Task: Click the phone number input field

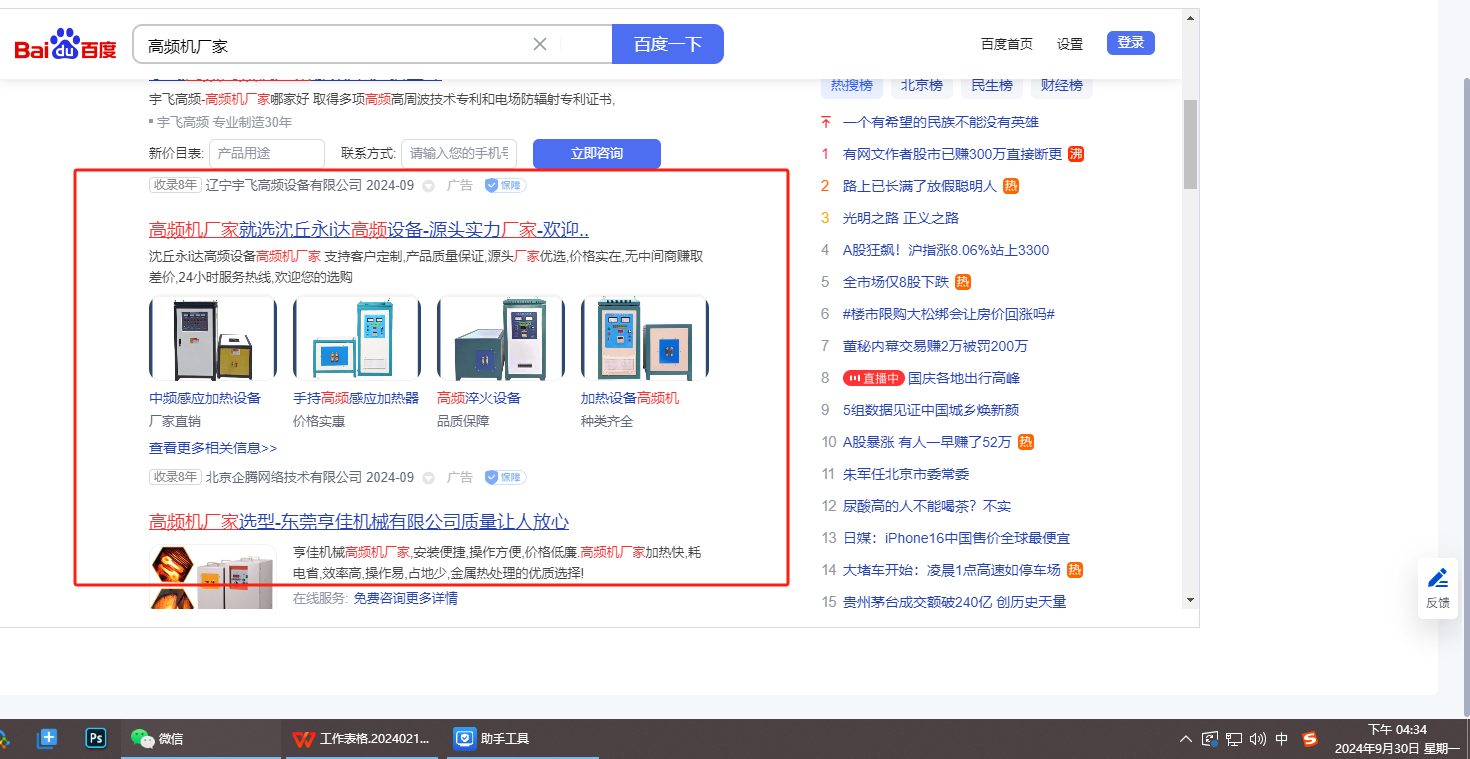Action: 459,154
